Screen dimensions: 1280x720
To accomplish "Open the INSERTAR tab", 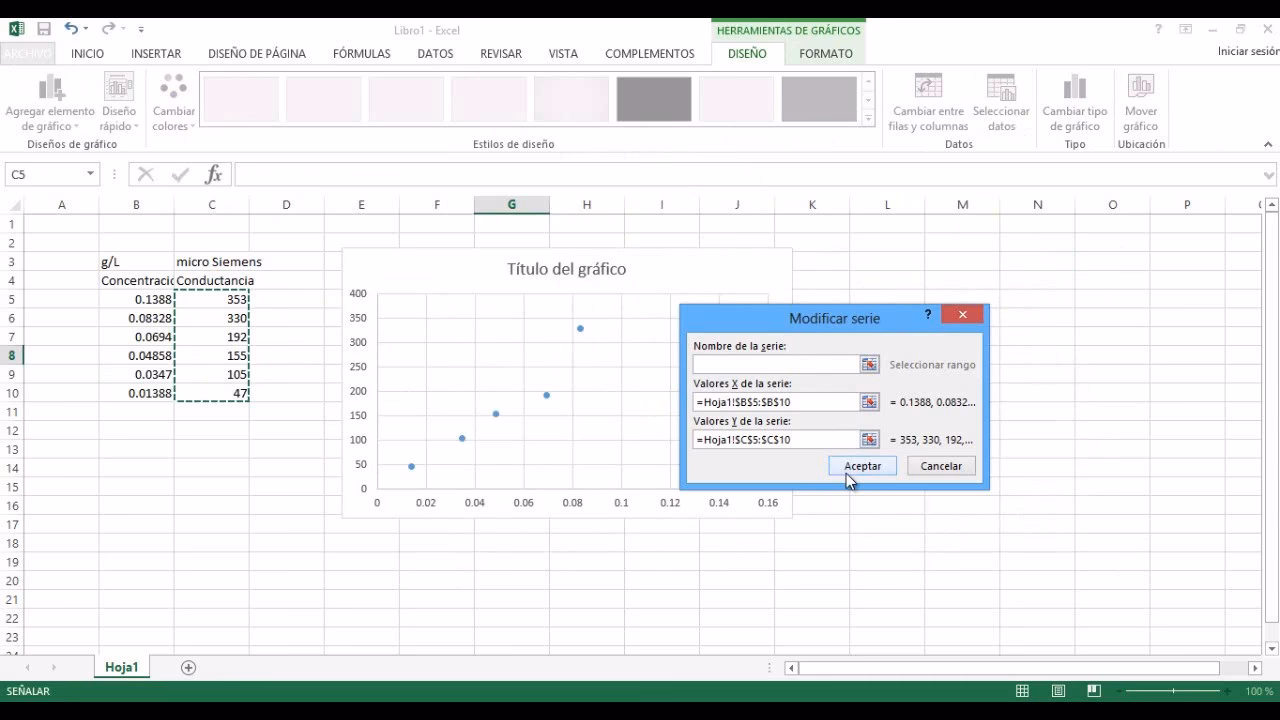I will (x=156, y=54).
